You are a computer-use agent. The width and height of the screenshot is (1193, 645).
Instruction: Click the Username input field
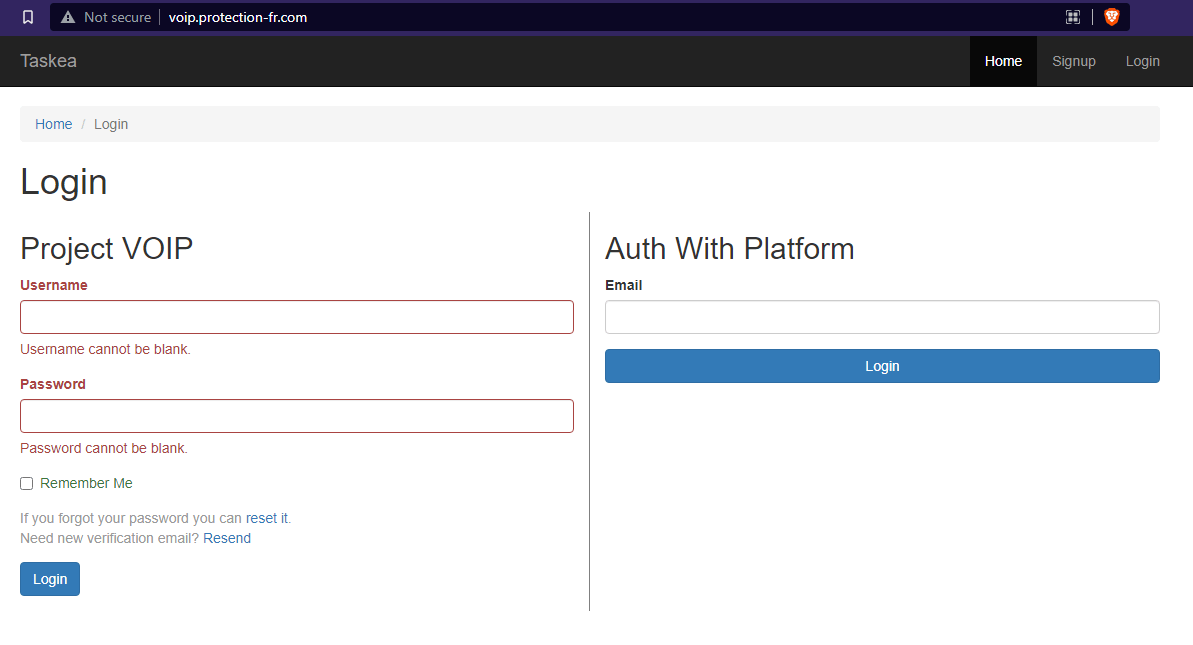297,317
